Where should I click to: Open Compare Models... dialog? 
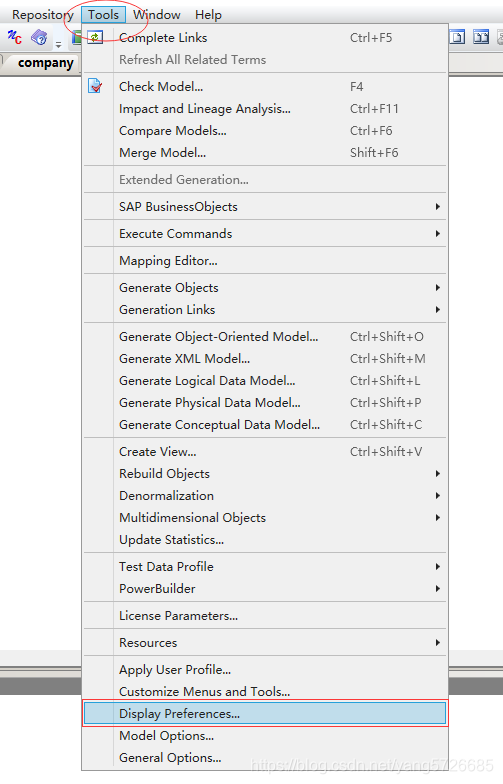tap(265, 130)
